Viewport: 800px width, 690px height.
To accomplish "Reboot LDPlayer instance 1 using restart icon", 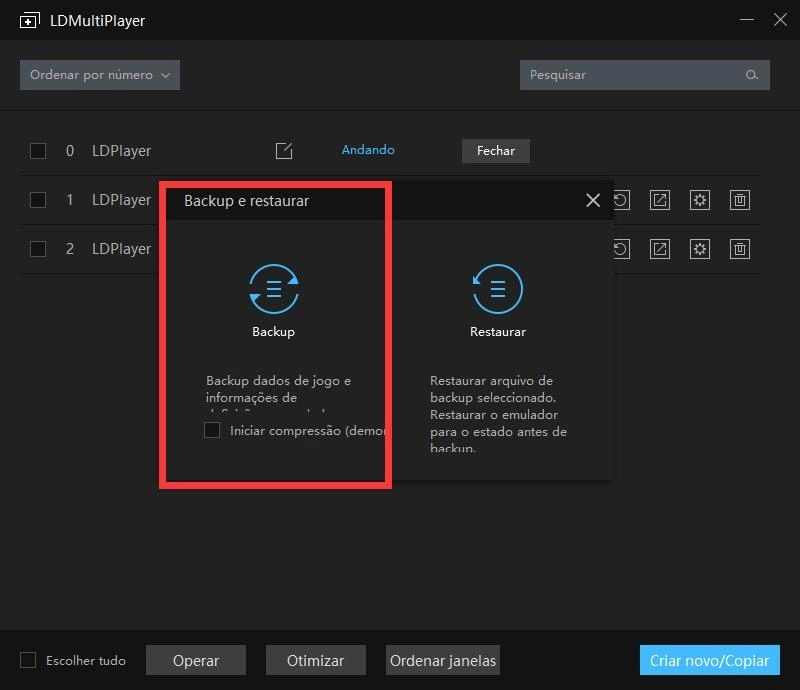I will click(x=620, y=200).
